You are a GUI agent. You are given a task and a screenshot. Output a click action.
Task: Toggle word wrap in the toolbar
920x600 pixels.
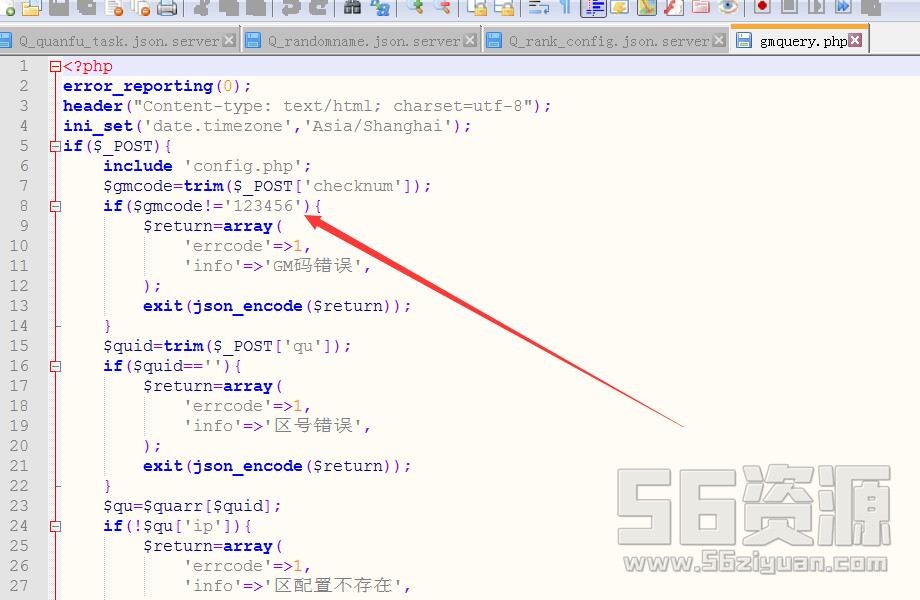pyautogui.click(x=539, y=8)
